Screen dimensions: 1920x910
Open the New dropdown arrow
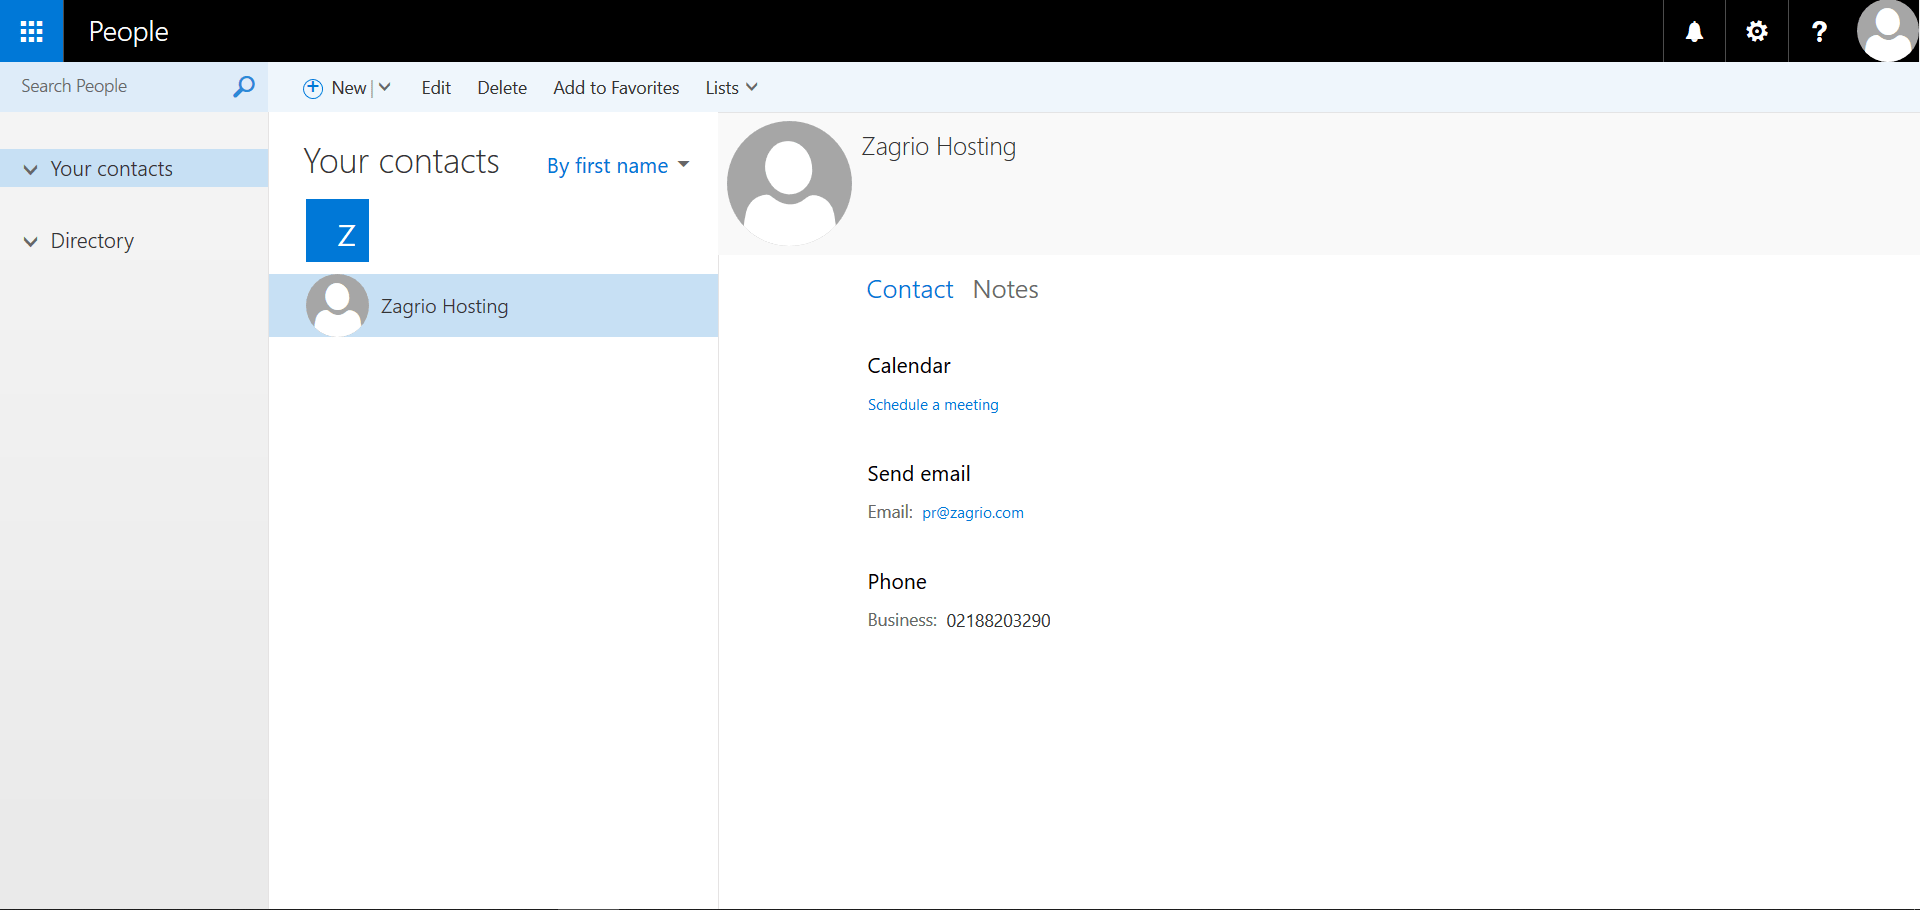tap(384, 88)
